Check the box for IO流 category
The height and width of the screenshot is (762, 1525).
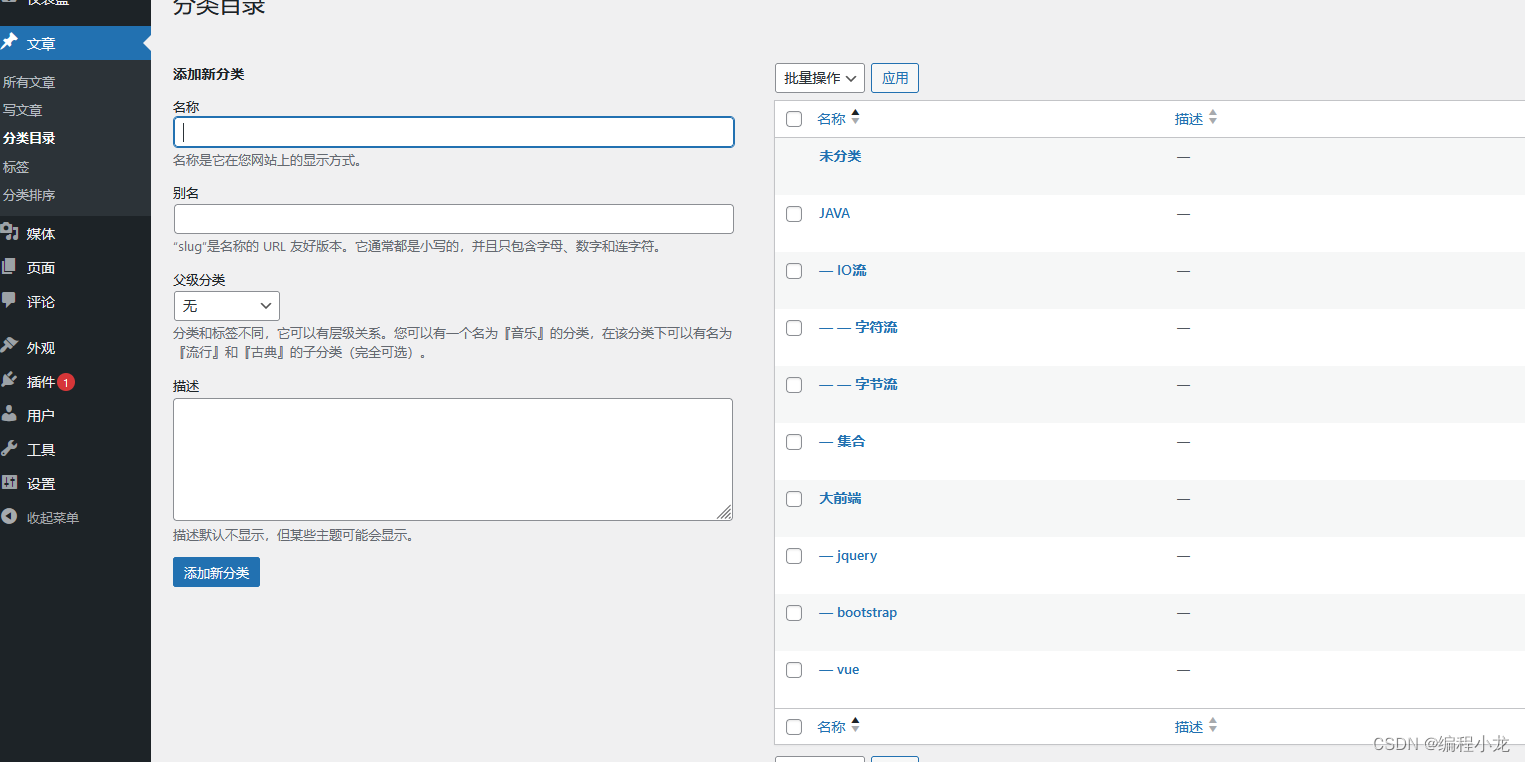pyautogui.click(x=794, y=271)
